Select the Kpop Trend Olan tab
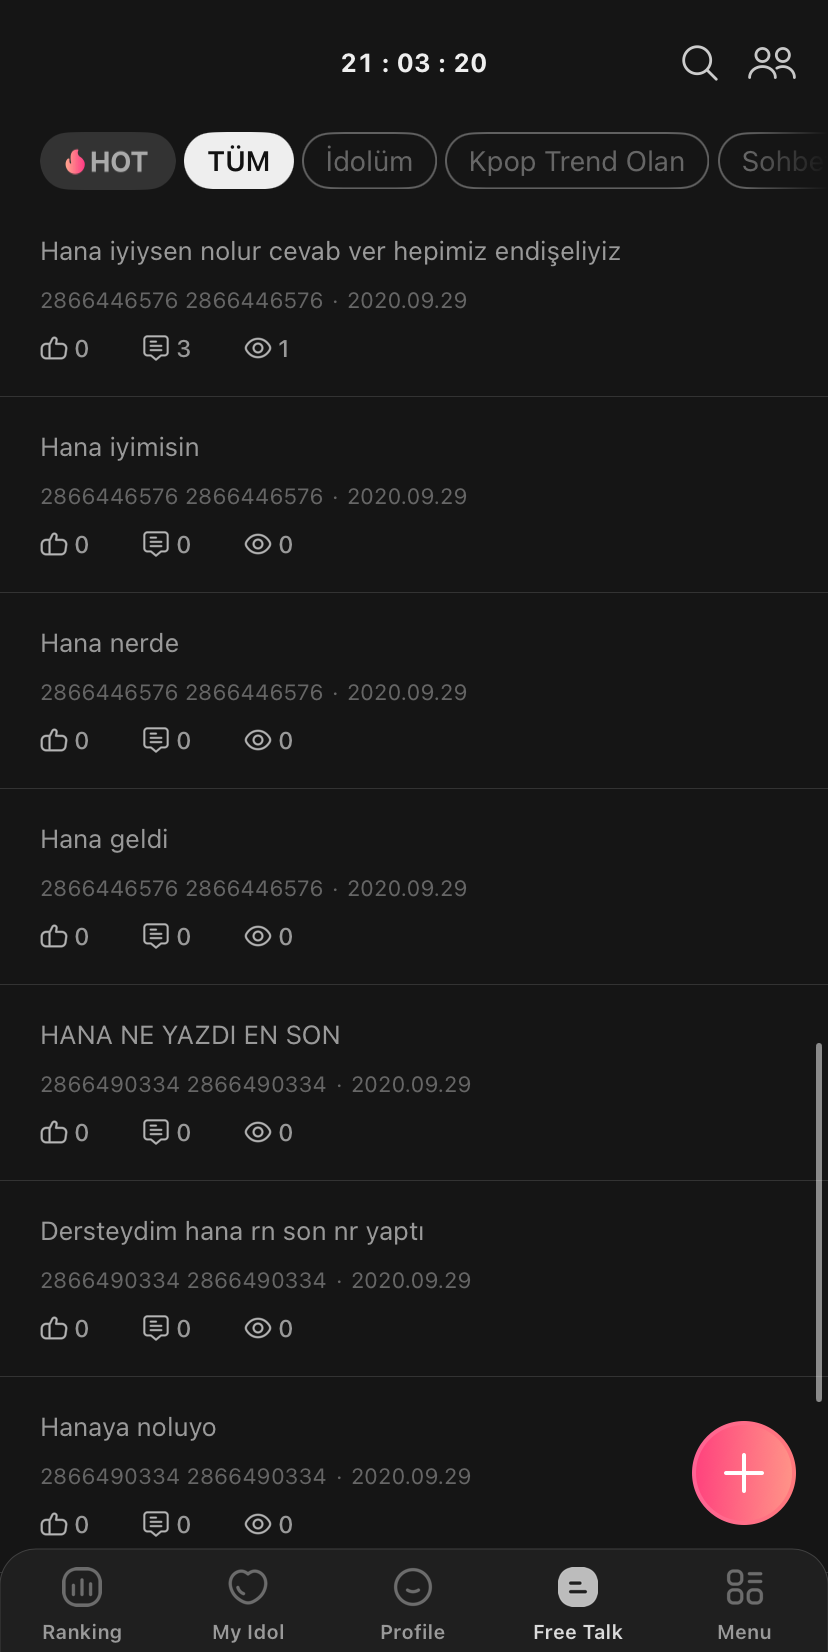Image resolution: width=828 pixels, height=1652 pixels. pyautogui.click(x=576, y=161)
